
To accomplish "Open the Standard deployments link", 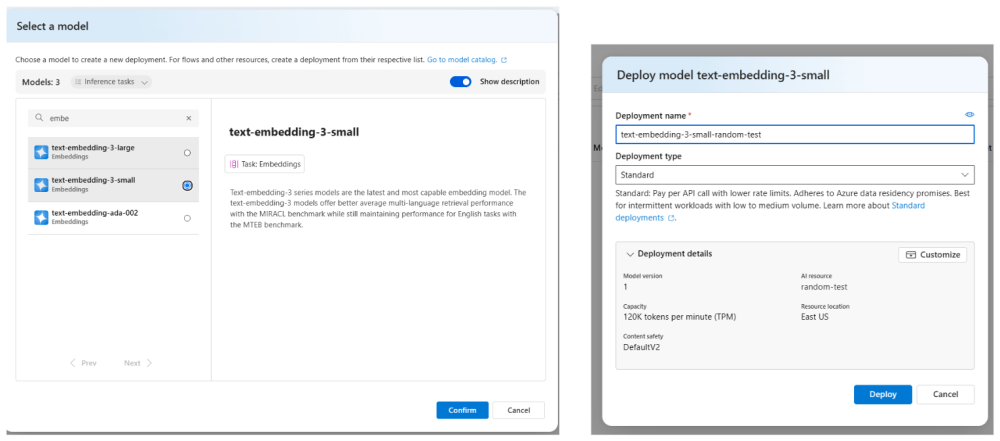I will pyautogui.click(x=770, y=211).
